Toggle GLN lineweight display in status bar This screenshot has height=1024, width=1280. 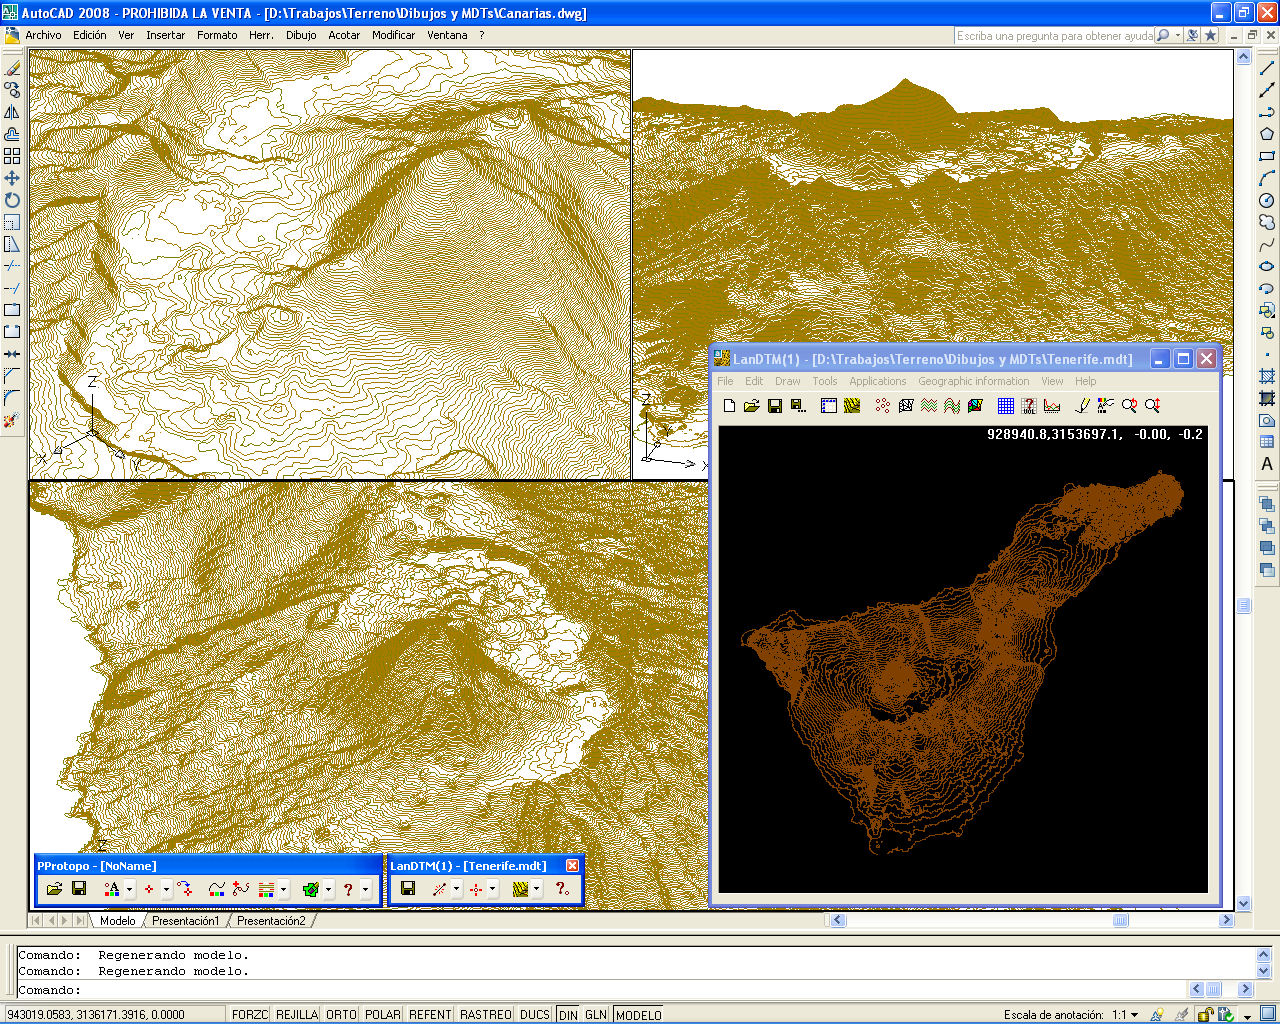[x=596, y=1014]
